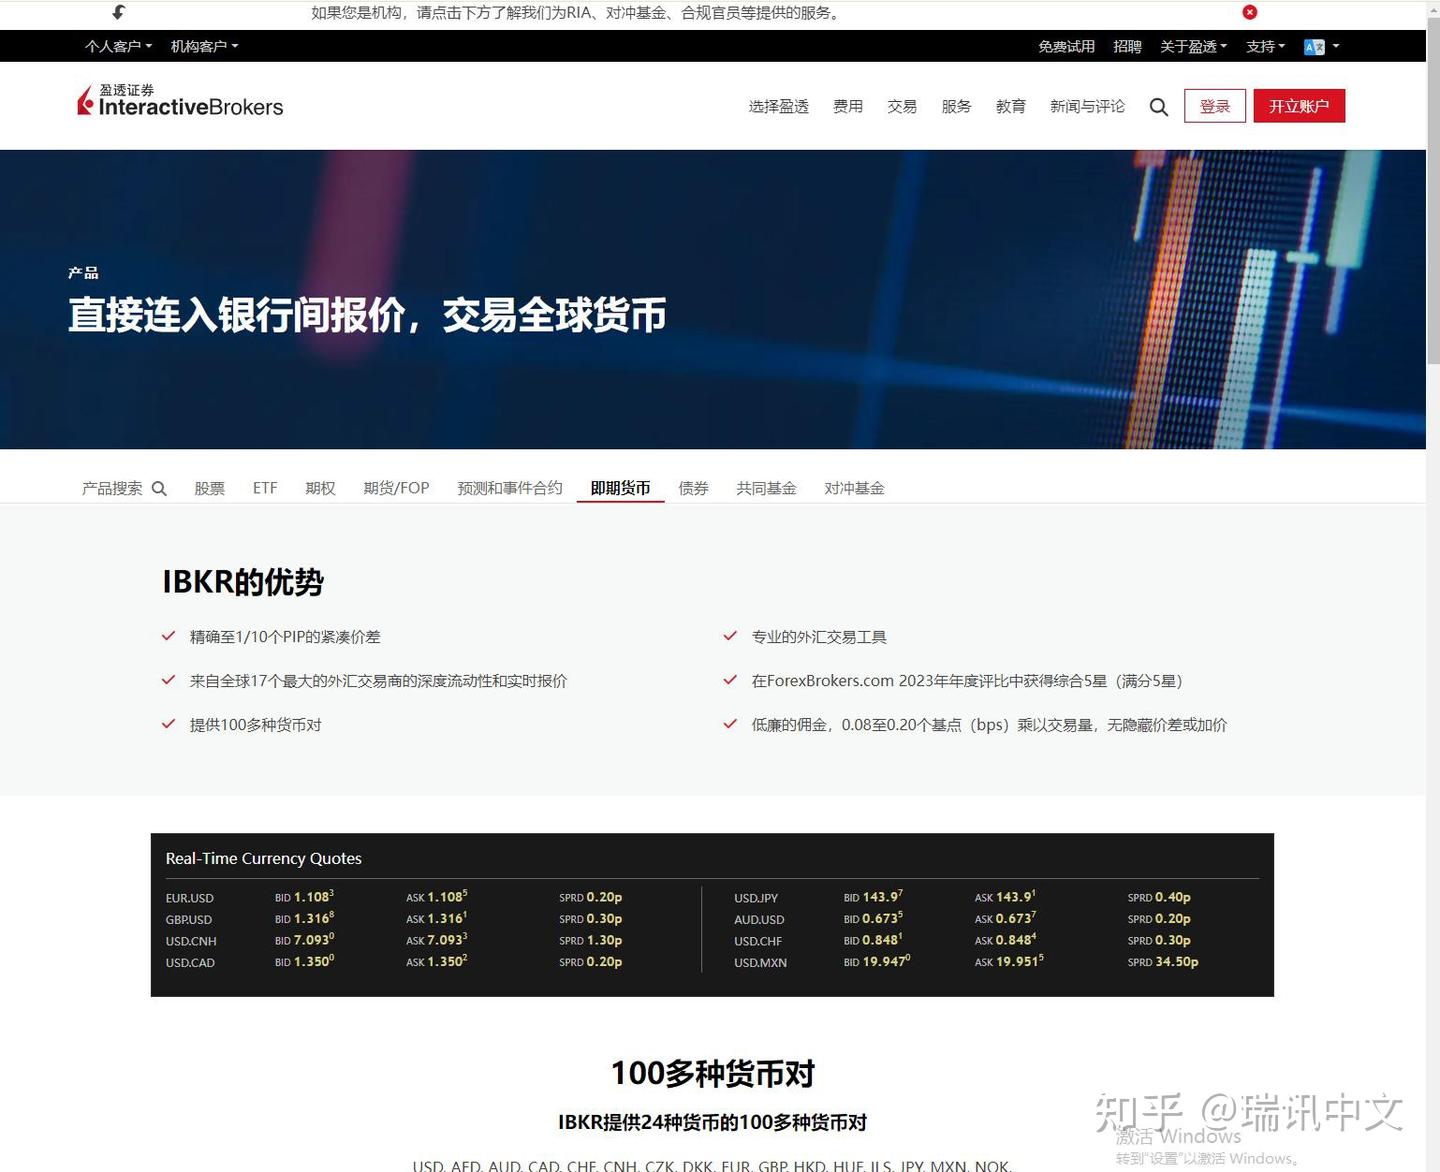Viewport: 1440px width, 1172px height.
Task: Open the 支持 dropdown menu
Action: (x=1264, y=46)
